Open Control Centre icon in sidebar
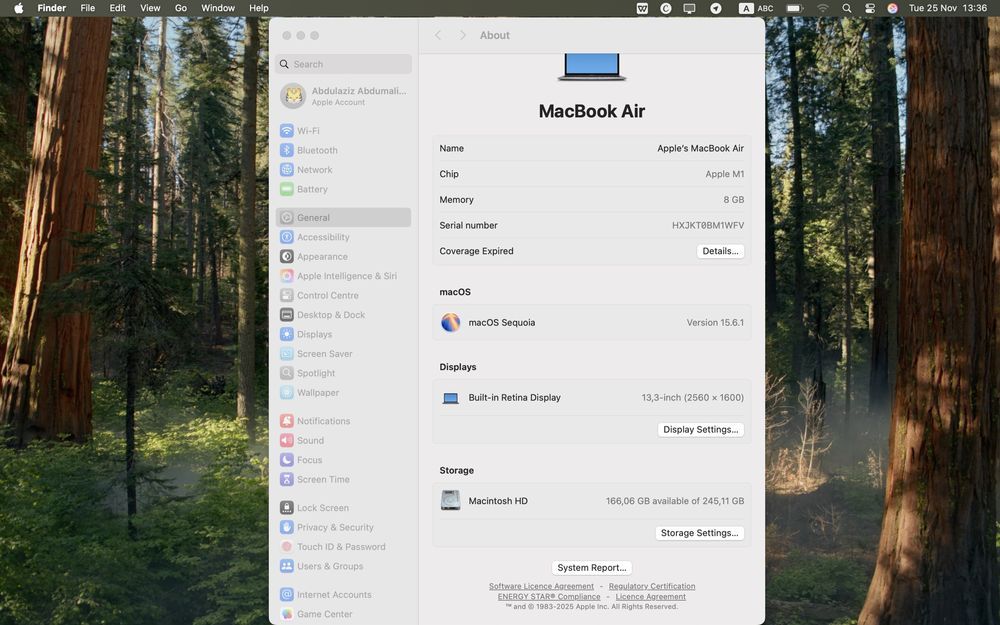Screen dimensions: 1000x625 [x=287, y=295]
